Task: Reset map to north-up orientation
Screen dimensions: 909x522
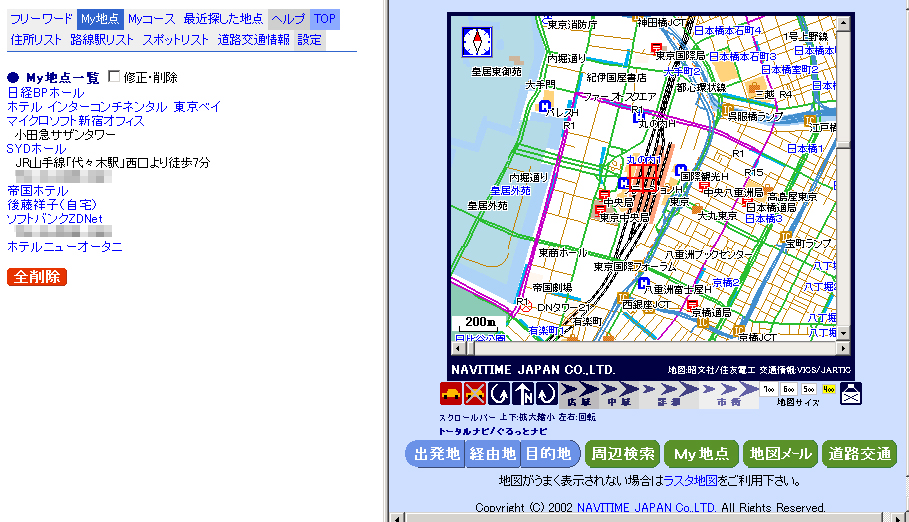Action: (x=523, y=393)
